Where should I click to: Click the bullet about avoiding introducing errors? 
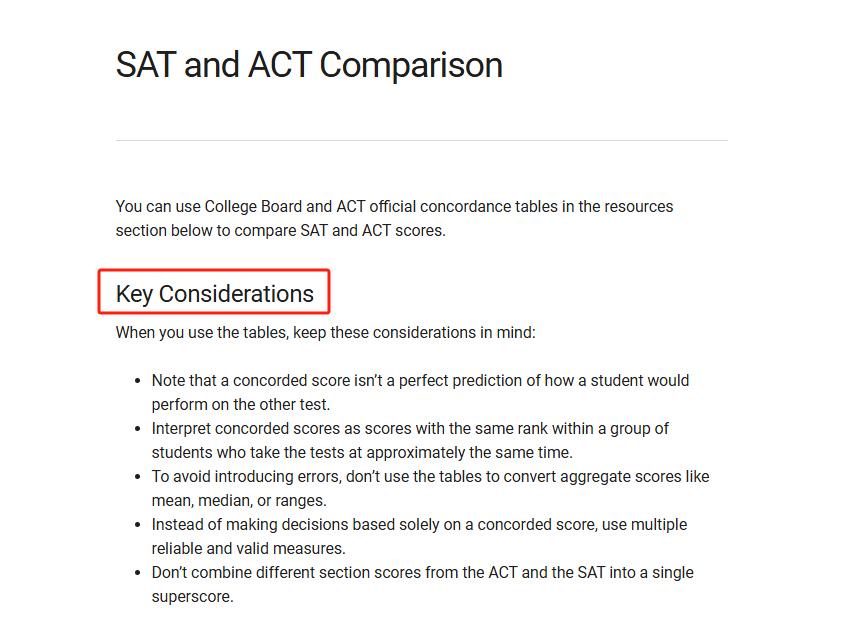(x=431, y=488)
